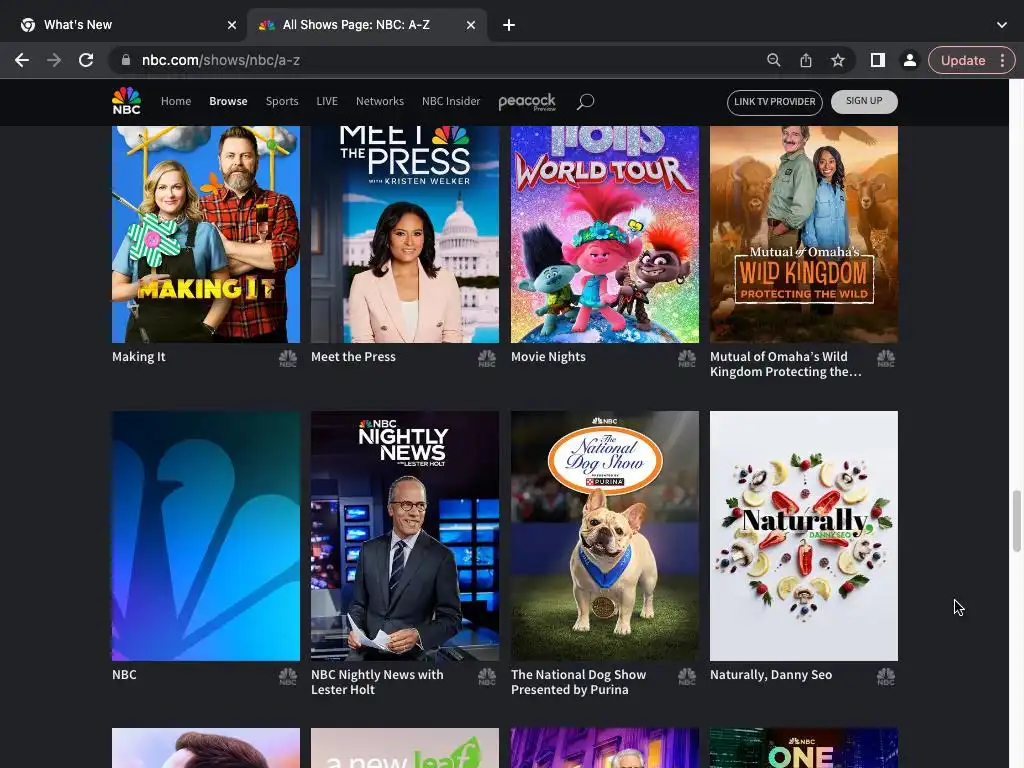Image resolution: width=1024 pixels, height=768 pixels.
Task: Close the All Shows Page tab
Action: pos(471,25)
